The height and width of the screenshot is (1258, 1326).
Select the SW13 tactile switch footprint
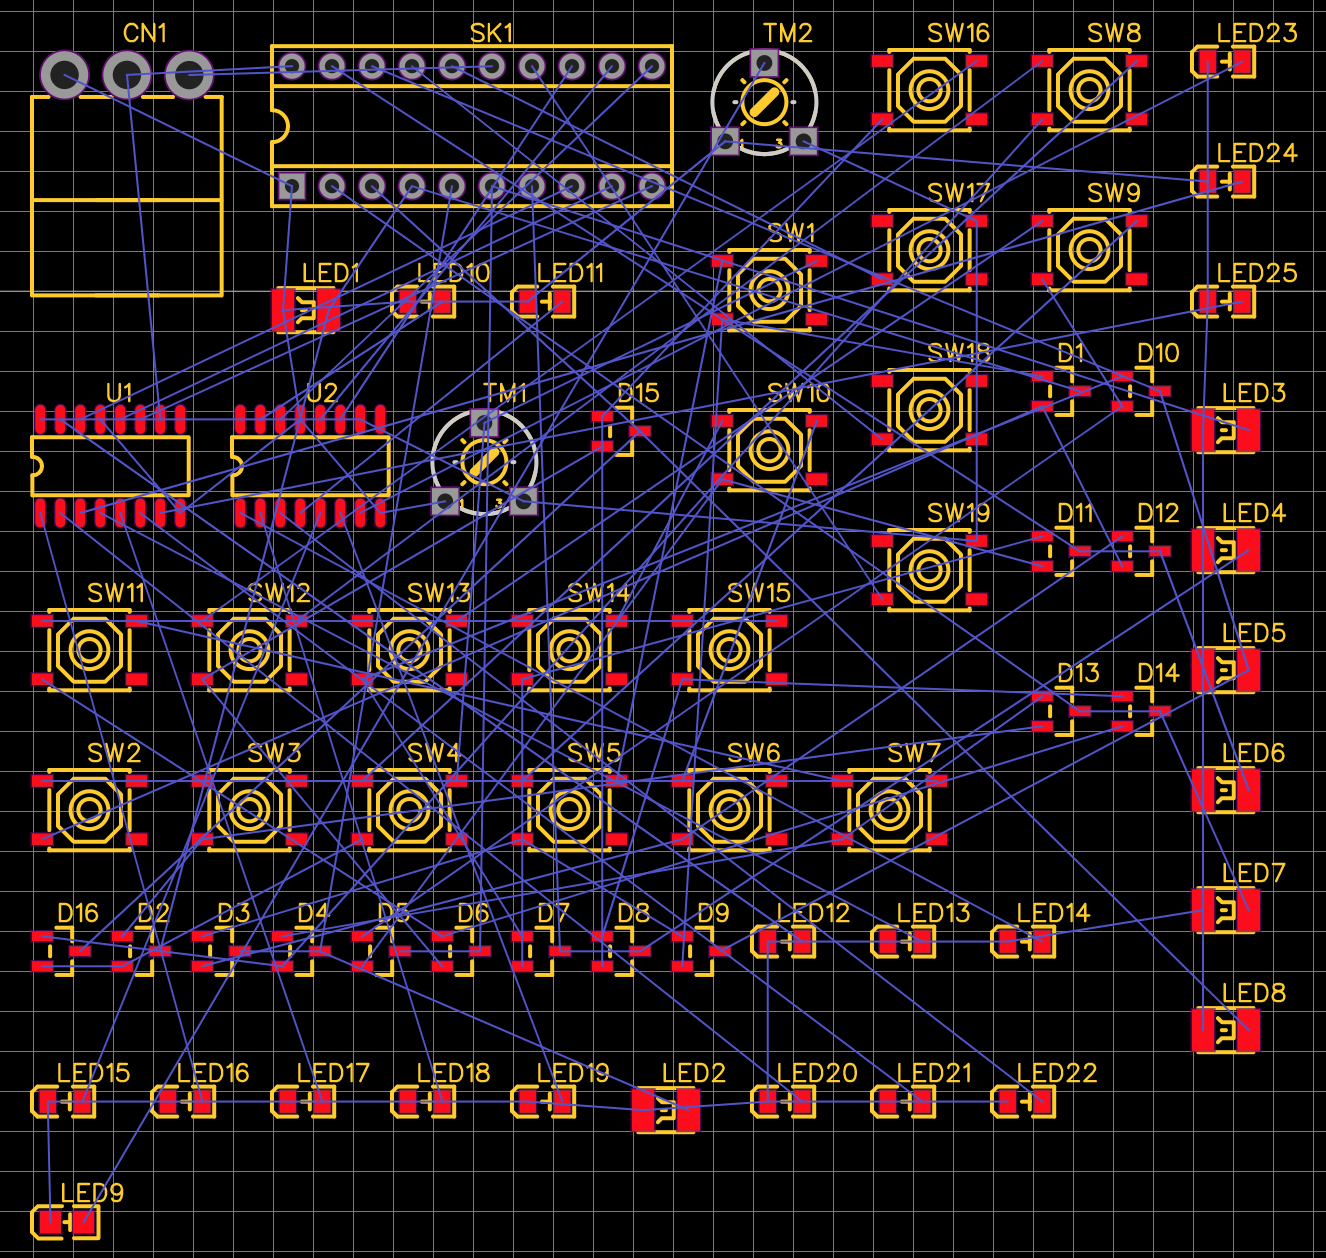(409, 650)
